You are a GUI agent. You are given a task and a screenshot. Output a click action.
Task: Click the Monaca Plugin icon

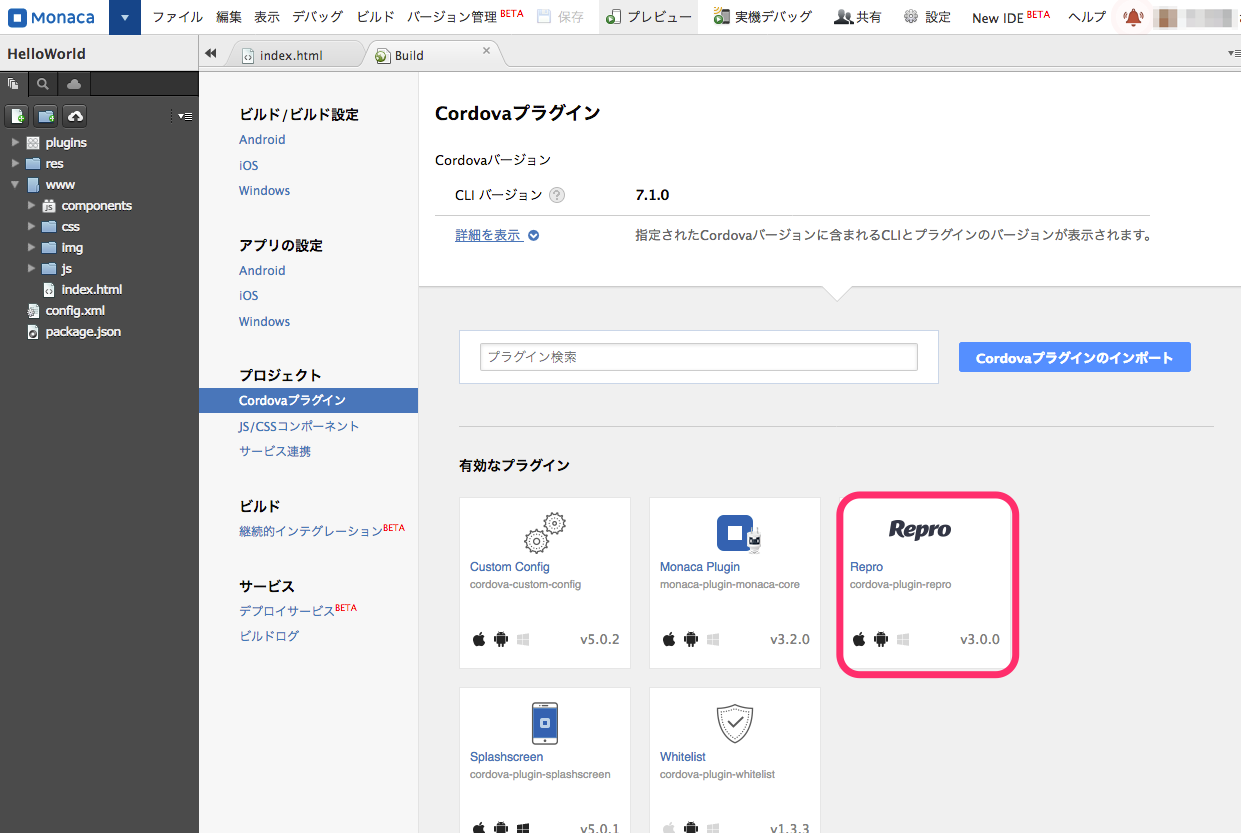point(740,532)
